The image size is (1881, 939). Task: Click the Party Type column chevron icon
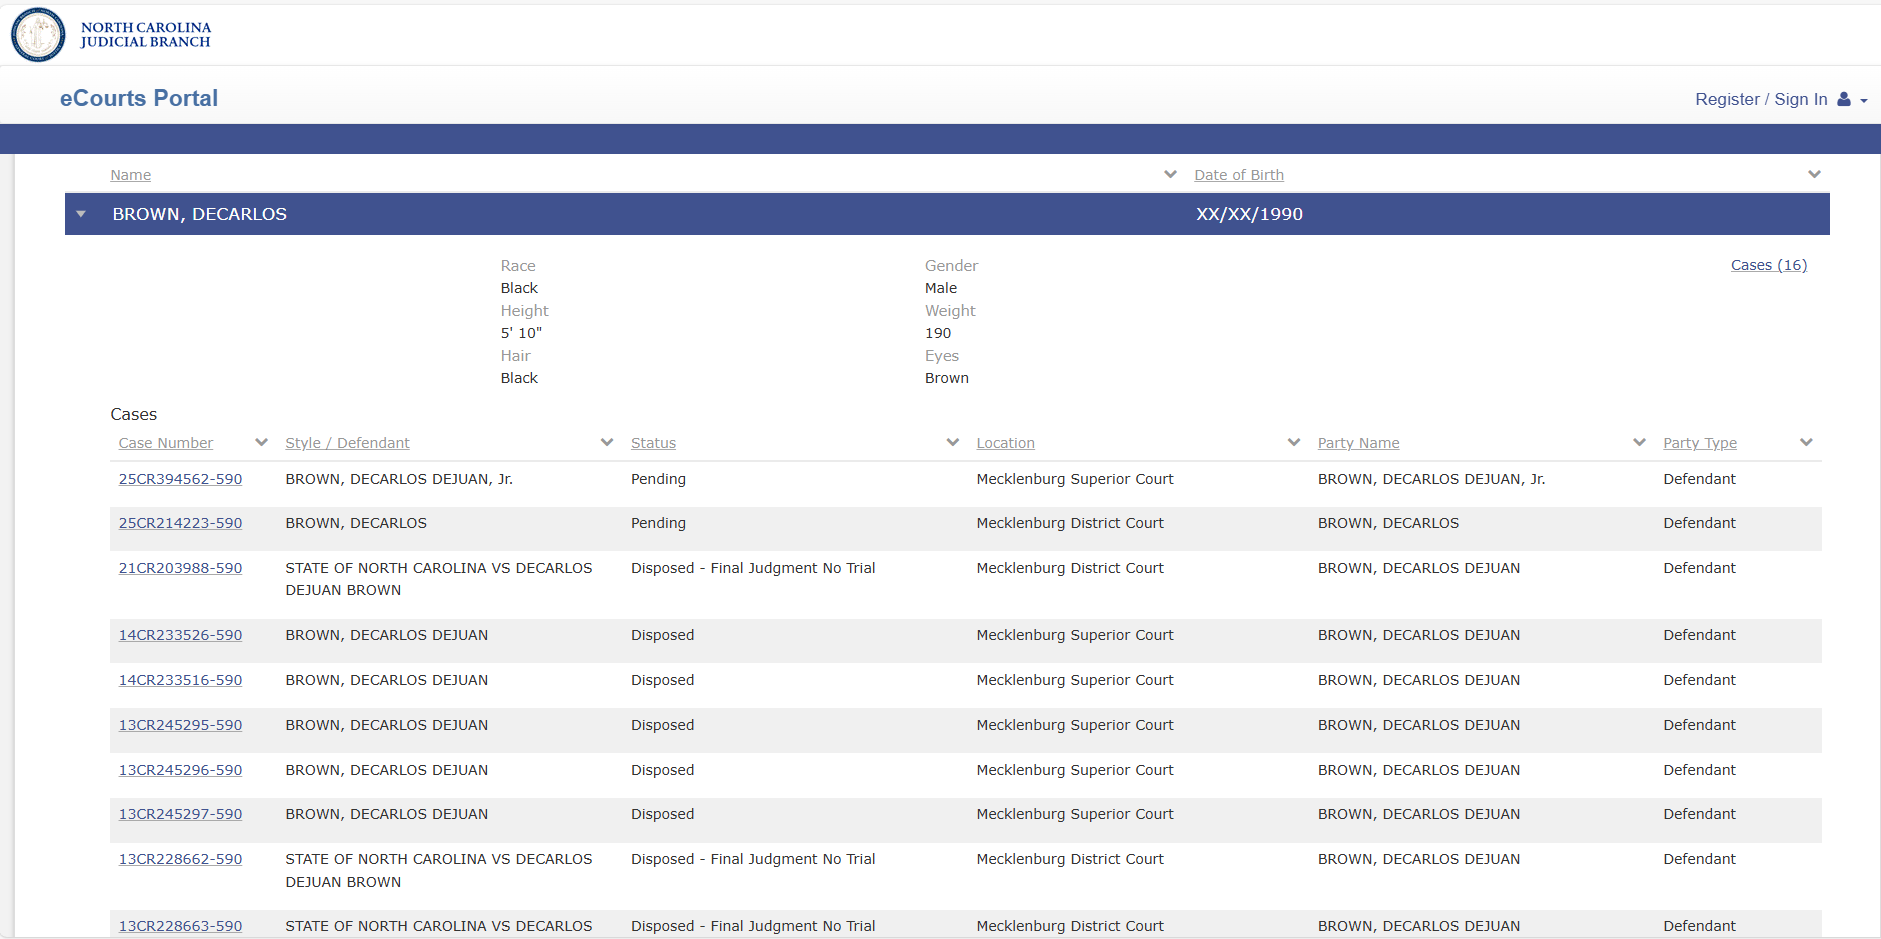click(x=1806, y=442)
